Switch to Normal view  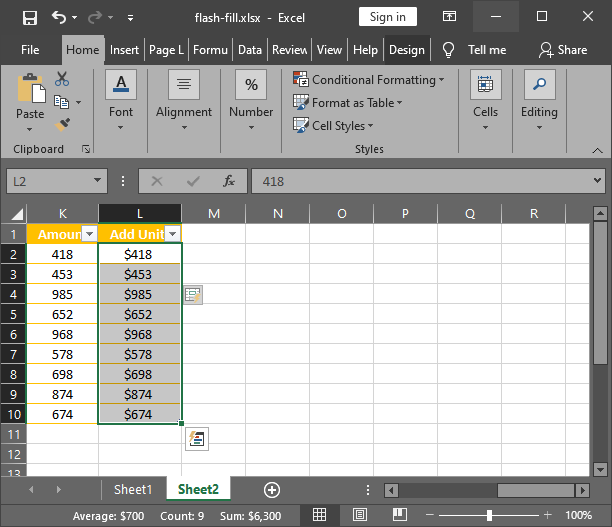coord(319,515)
